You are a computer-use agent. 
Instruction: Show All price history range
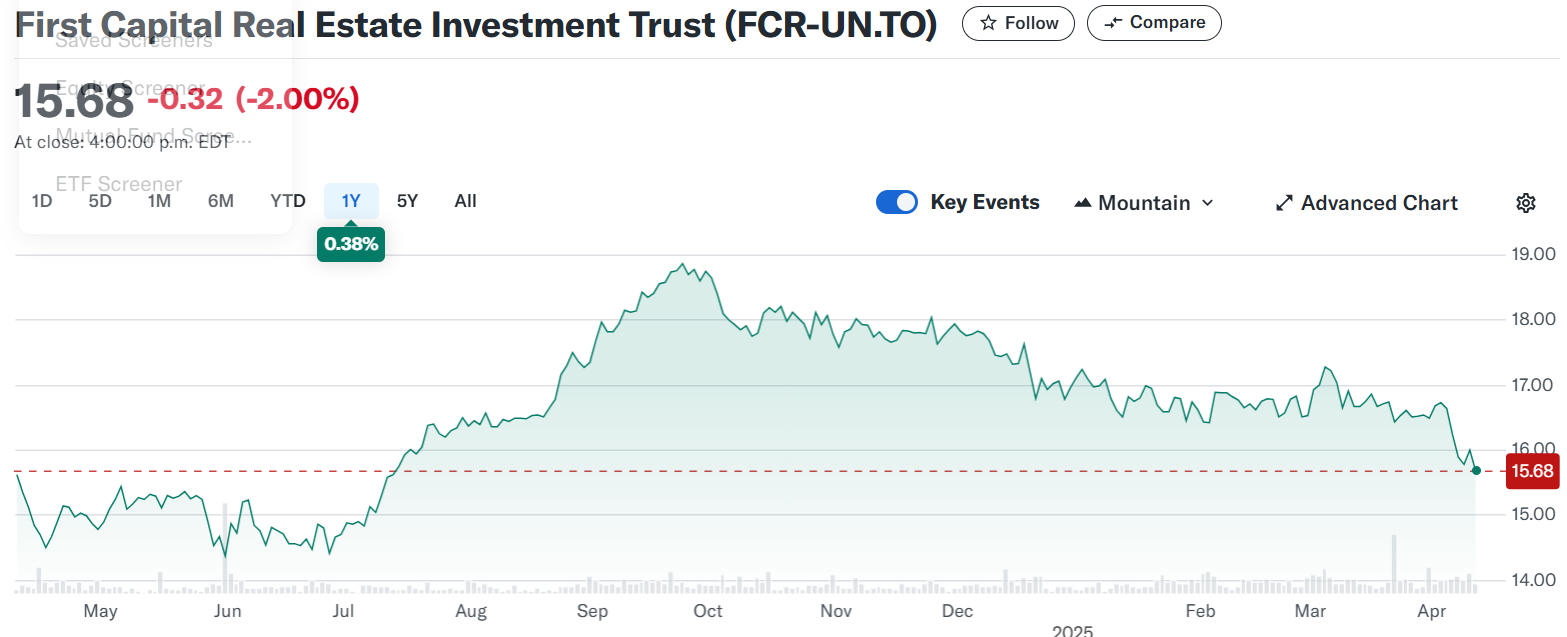click(465, 201)
